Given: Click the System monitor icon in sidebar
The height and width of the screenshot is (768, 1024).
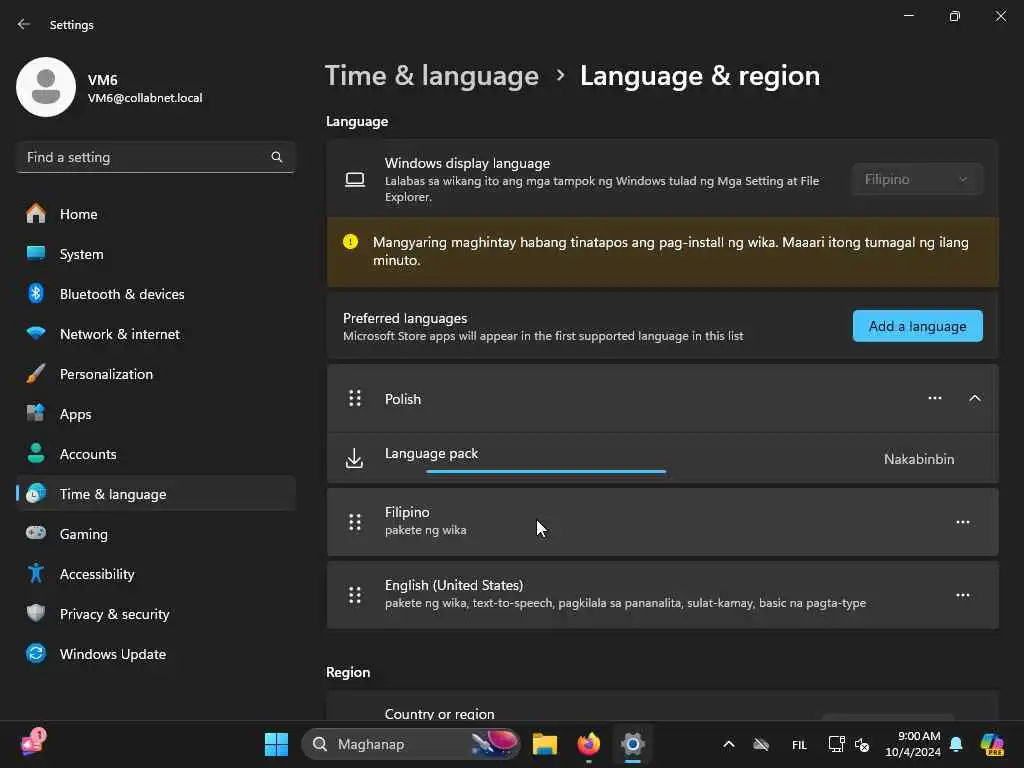Looking at the screenshot, I should point(36,253).
